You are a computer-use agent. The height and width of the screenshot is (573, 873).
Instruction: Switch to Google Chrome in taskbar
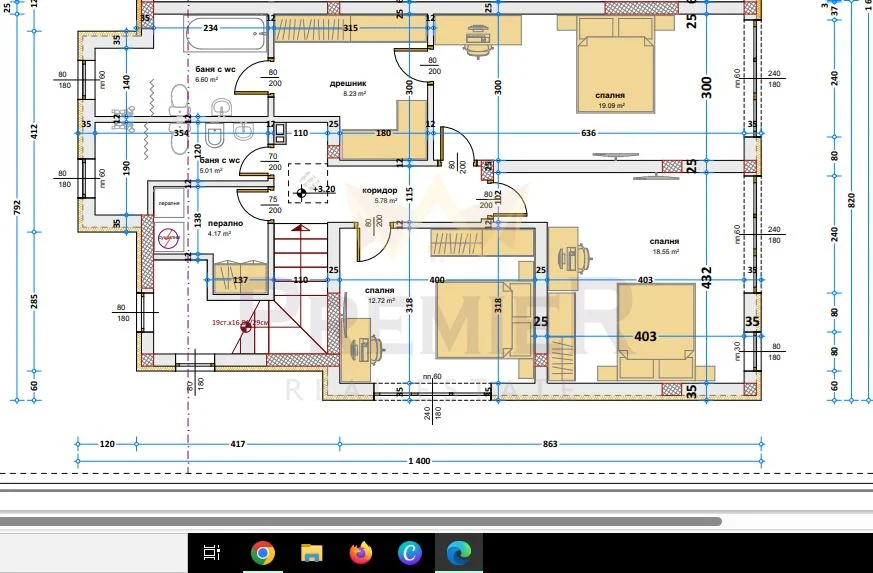263,552
